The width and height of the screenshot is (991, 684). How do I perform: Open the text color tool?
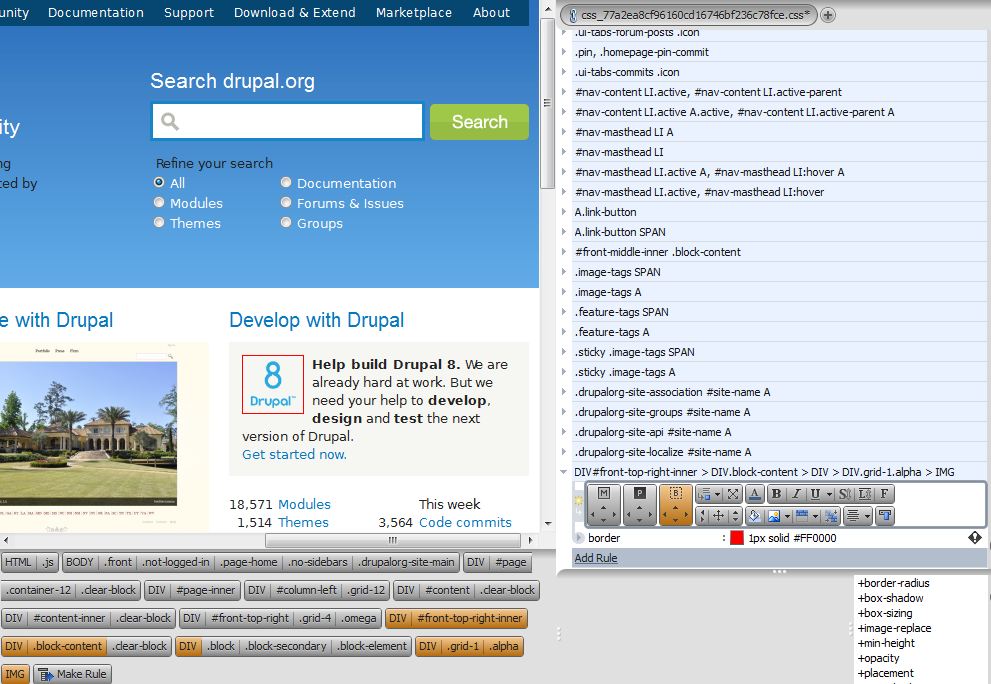pos(754,494)
